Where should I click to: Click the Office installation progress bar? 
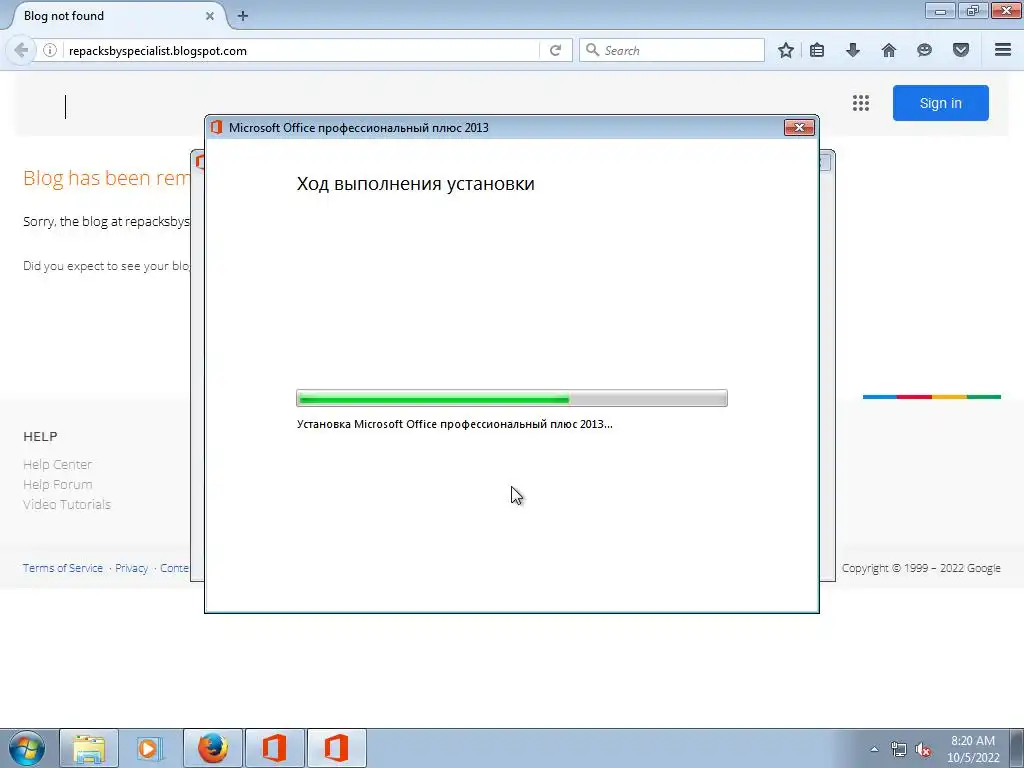click(x=511, y=398)
